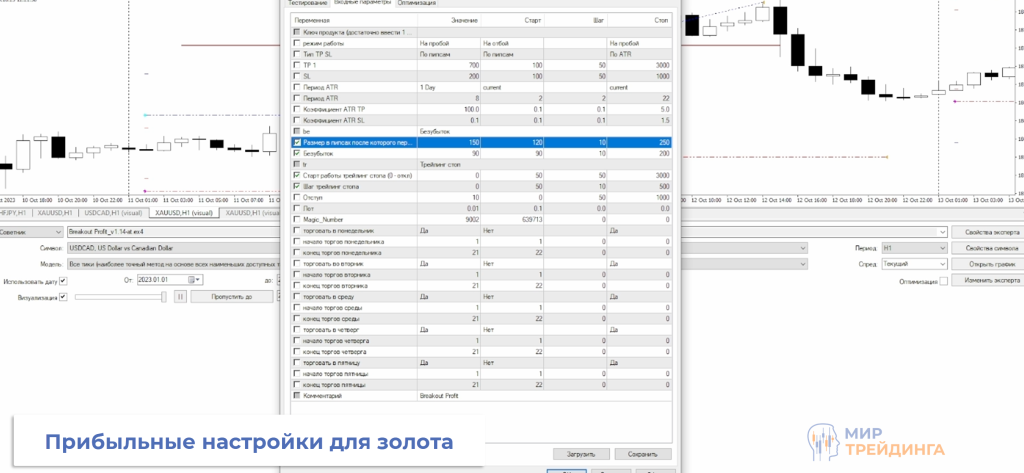Select the USDCAD,H1 (visual) chart tab
Image resolution: width=1024 pixels, height=473 pixels.
[x=112, y=213]
